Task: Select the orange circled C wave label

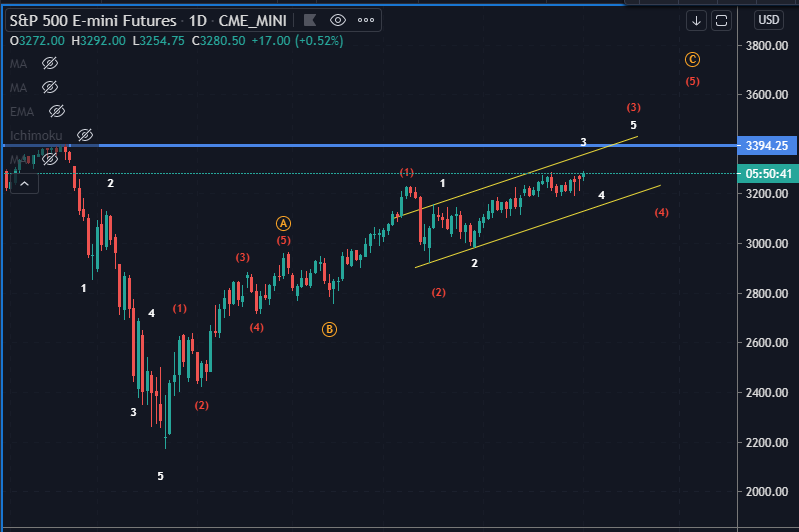Action: point(692,60)
